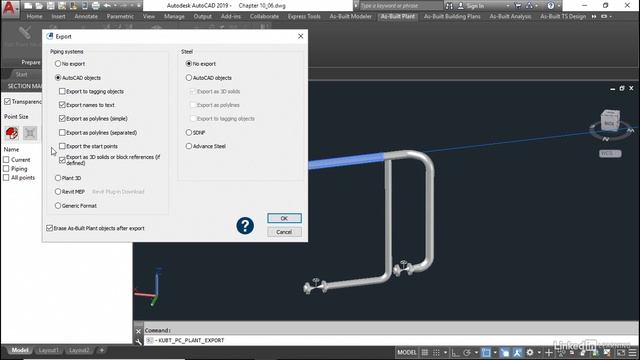This screenshot has height=360, width=640.
Task: Click the Save As icon in quick access toolbar
Action: (62, 6)
